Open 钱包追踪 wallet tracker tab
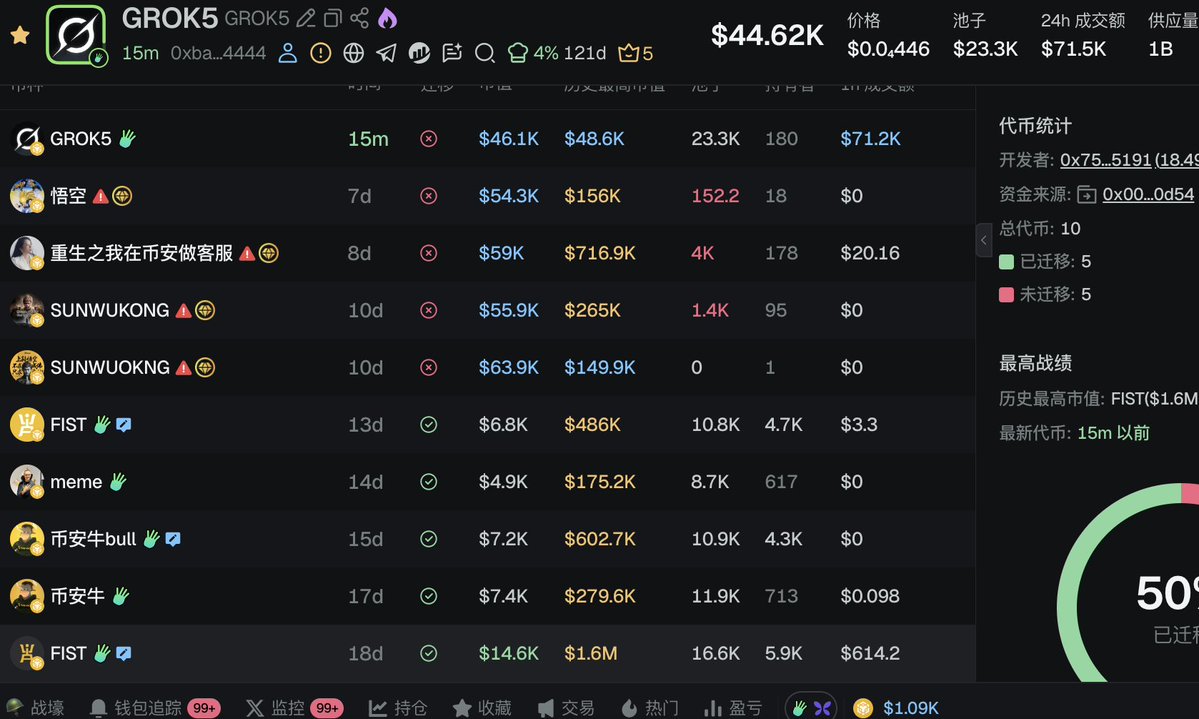 point(155,708)
